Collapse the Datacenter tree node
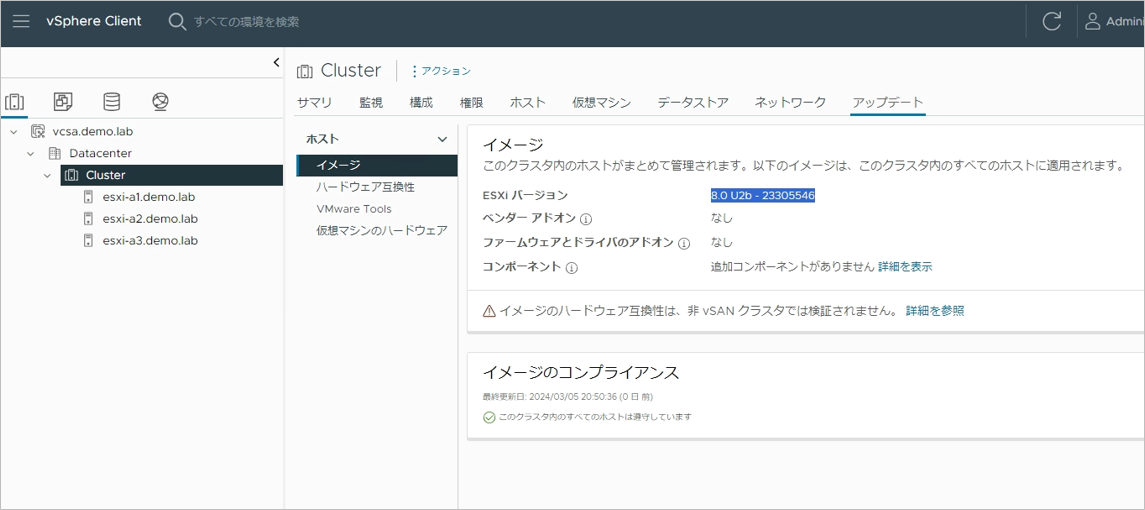This screenshot has height=510, width=1145. [x=30, y=153]
